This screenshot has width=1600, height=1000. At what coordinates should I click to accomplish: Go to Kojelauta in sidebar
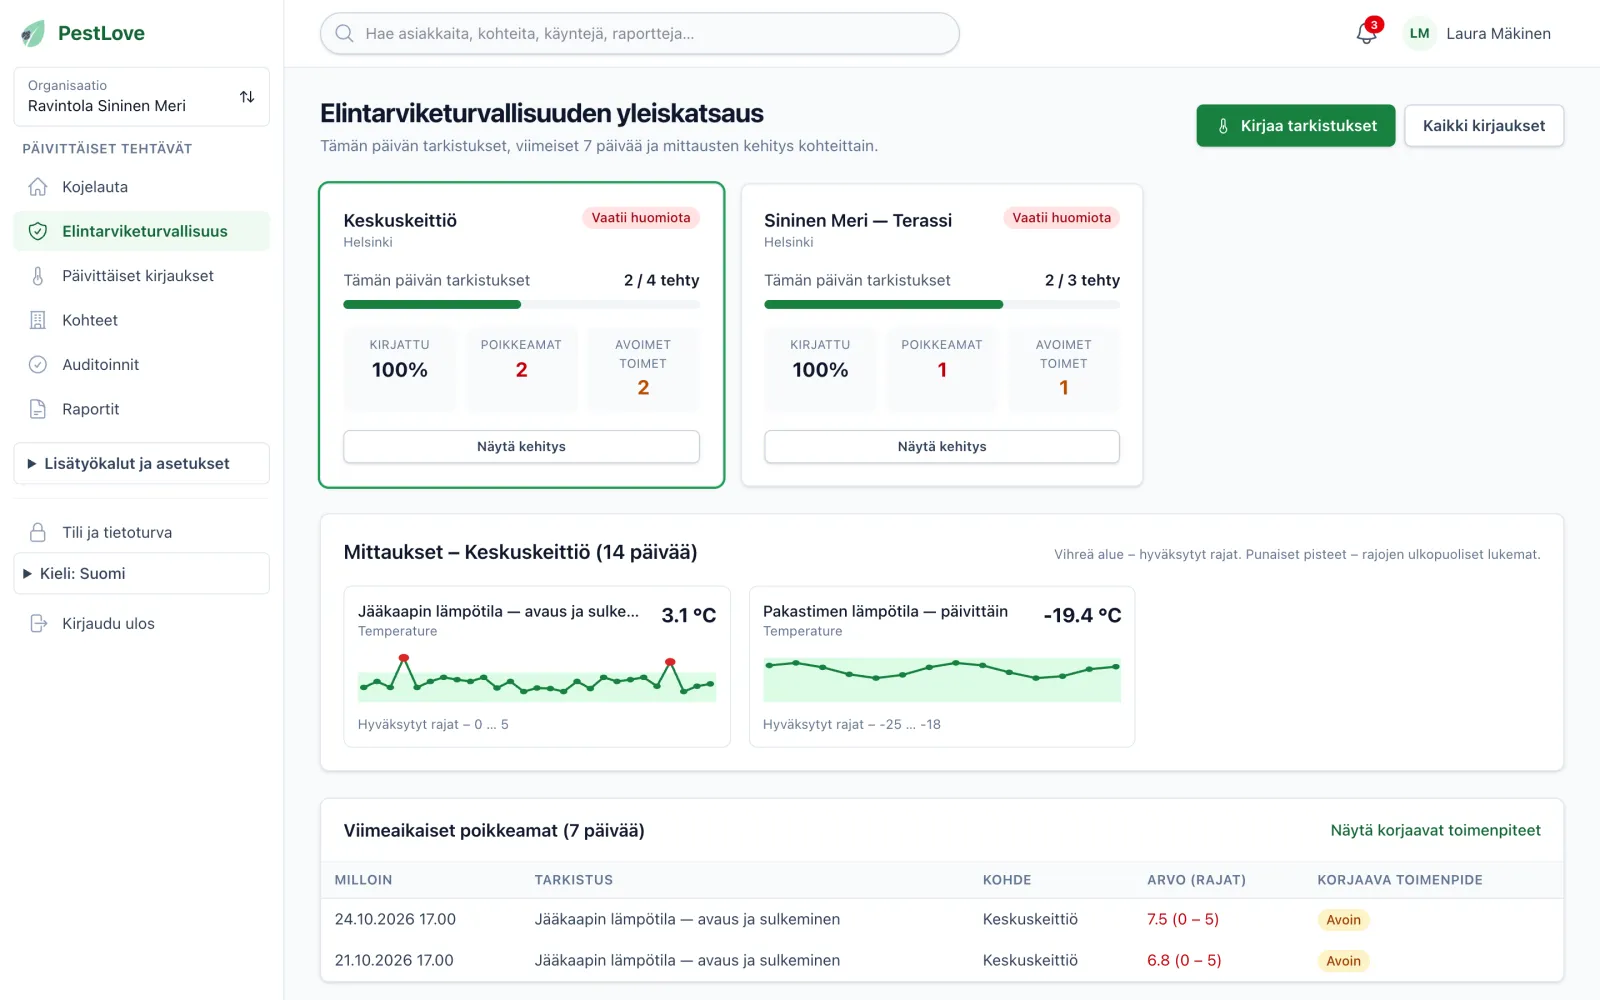click(141, 187)
